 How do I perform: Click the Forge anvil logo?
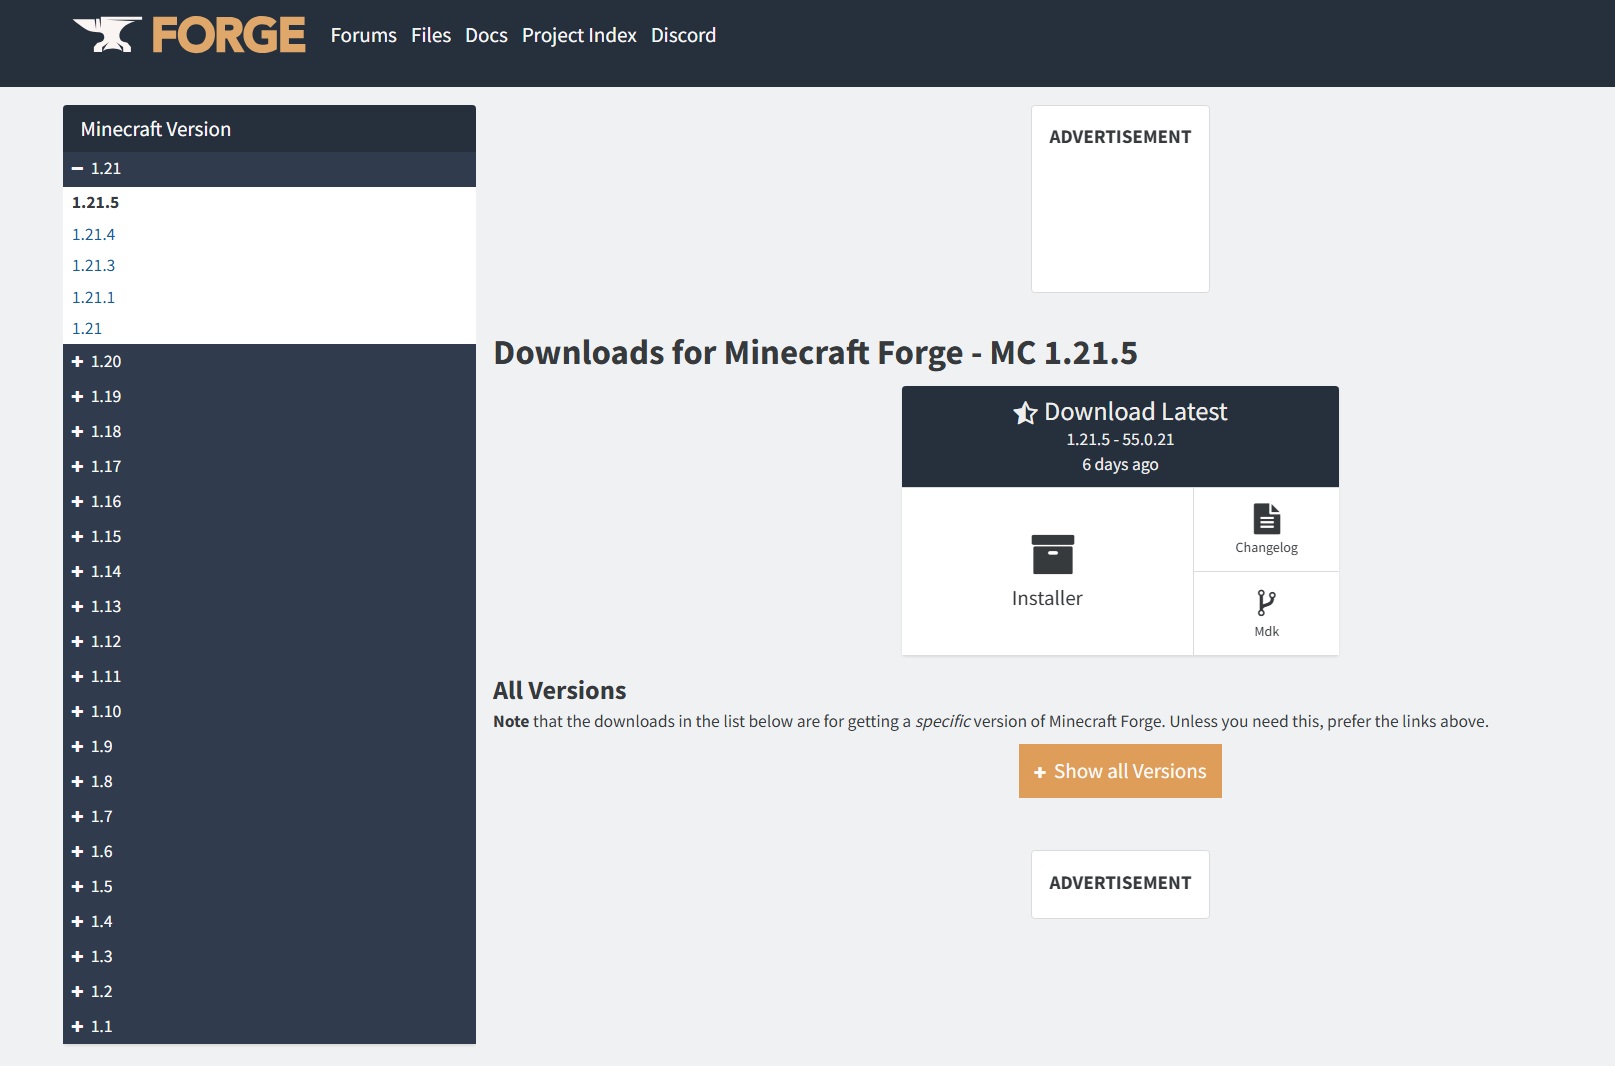pyautogui.click(x=189, y=35)
